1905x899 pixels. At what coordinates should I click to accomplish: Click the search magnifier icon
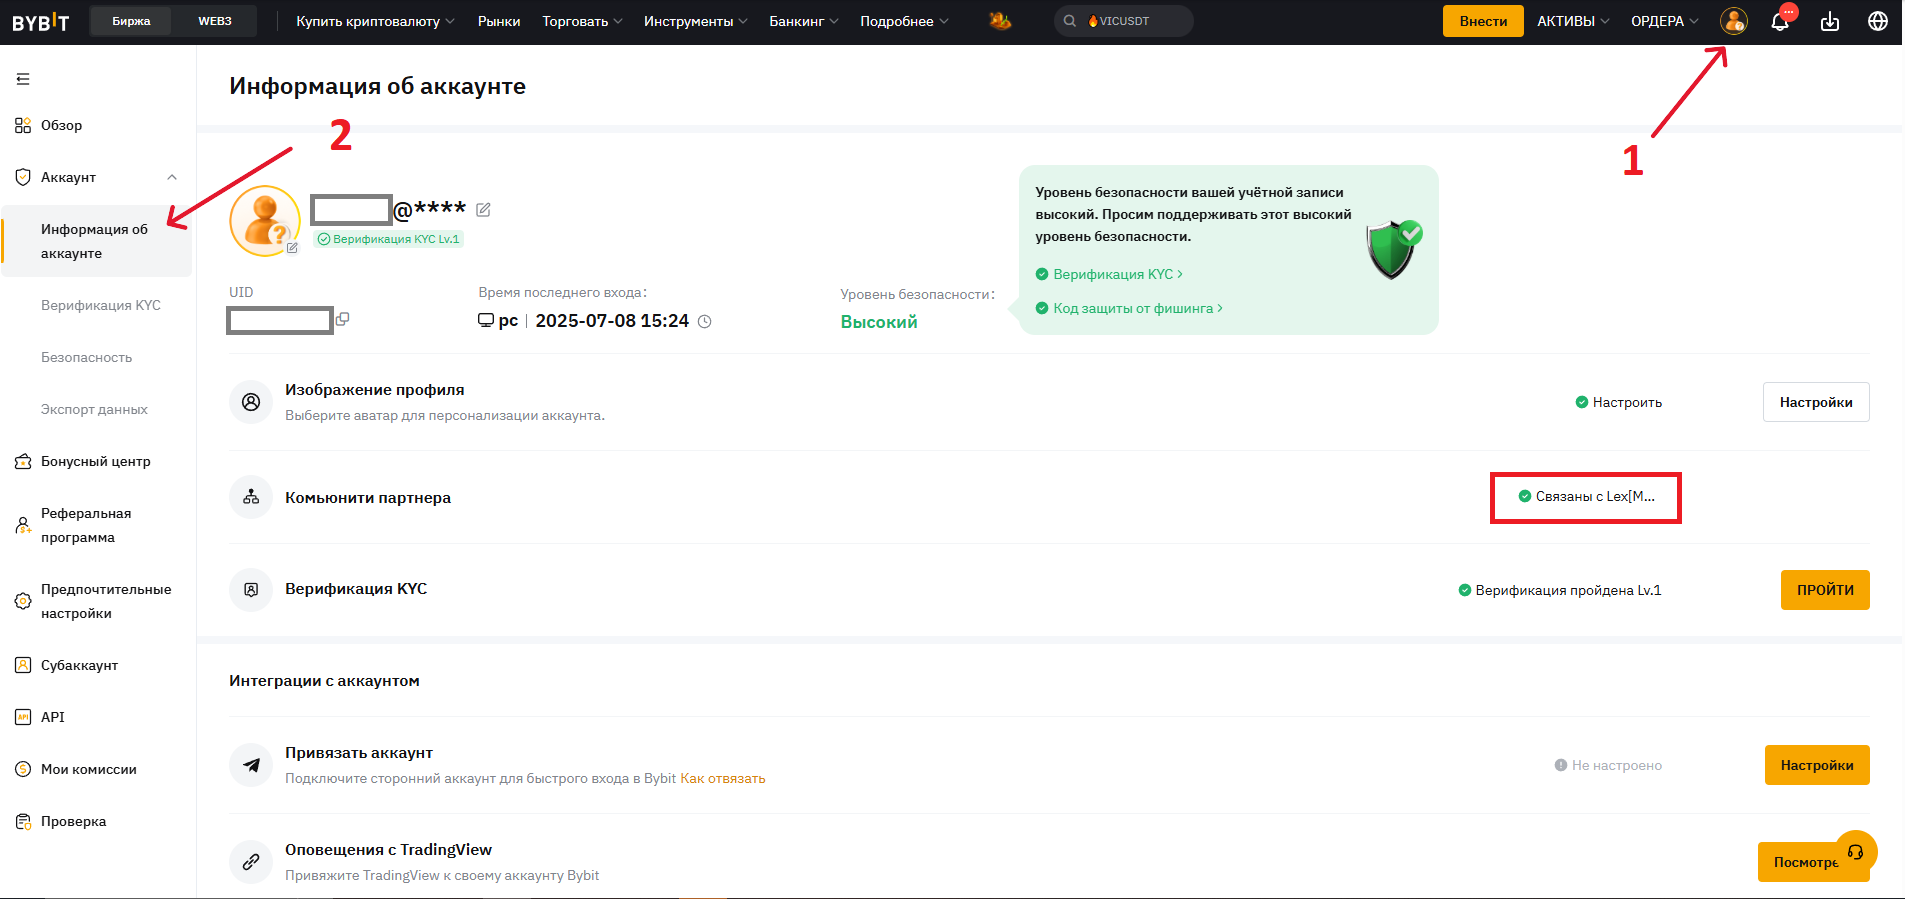(1070, 21)
